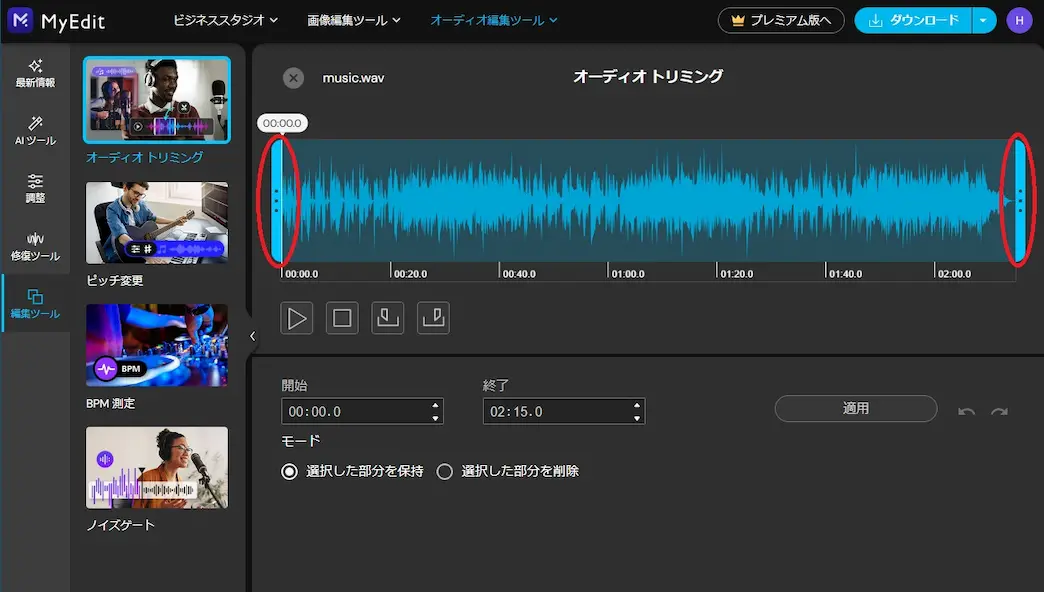Click the set end marker icon
The height and width of the screenshot is (592, 1044).
click(433, 318)
